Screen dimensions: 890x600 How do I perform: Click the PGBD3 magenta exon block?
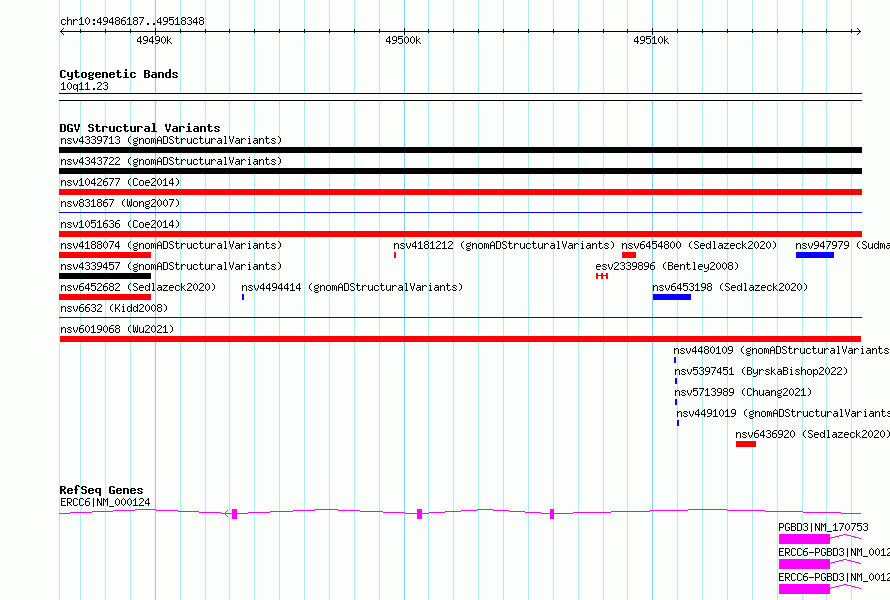pyautogui.click(x=804, y=539)
